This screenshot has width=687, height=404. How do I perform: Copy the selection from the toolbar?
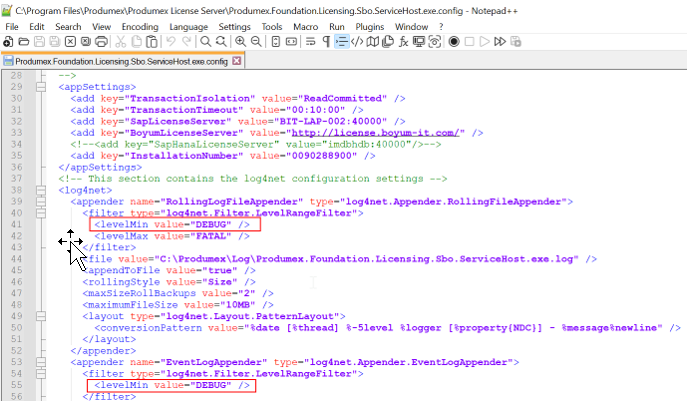coord(136,42)
